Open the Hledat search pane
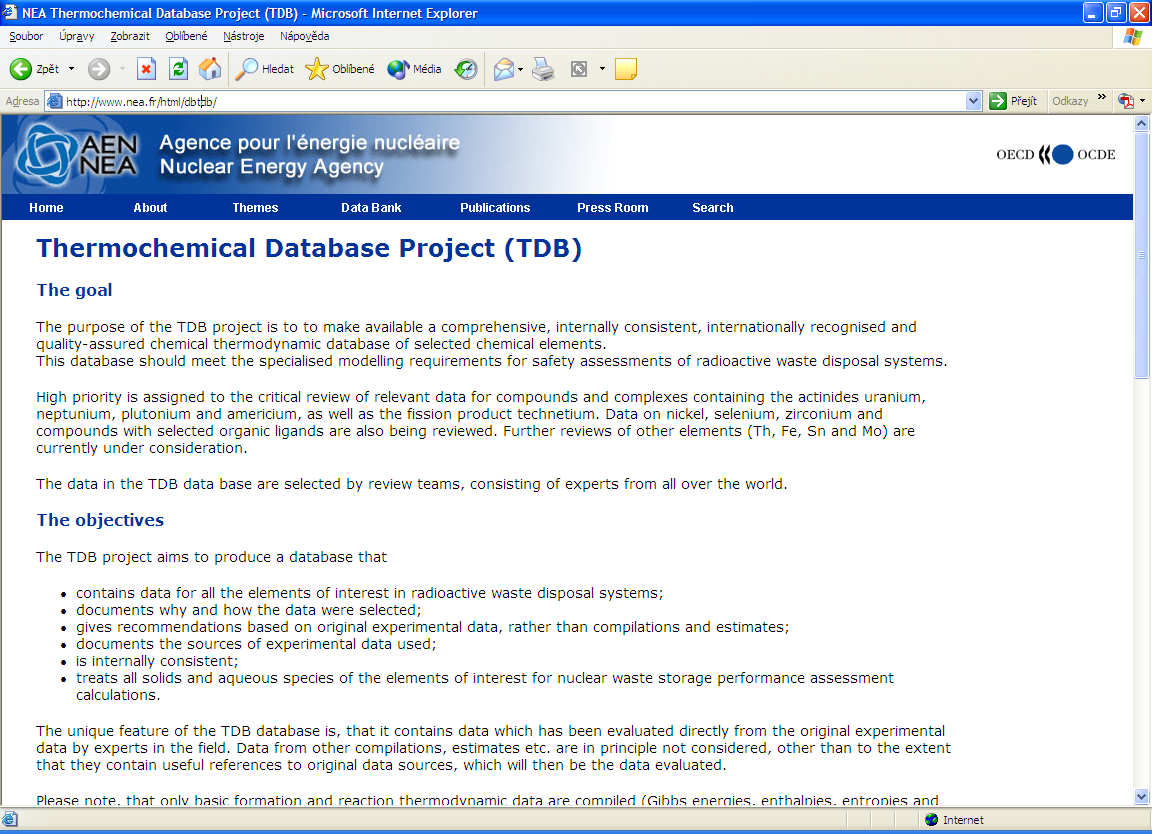 coord(264,69)
